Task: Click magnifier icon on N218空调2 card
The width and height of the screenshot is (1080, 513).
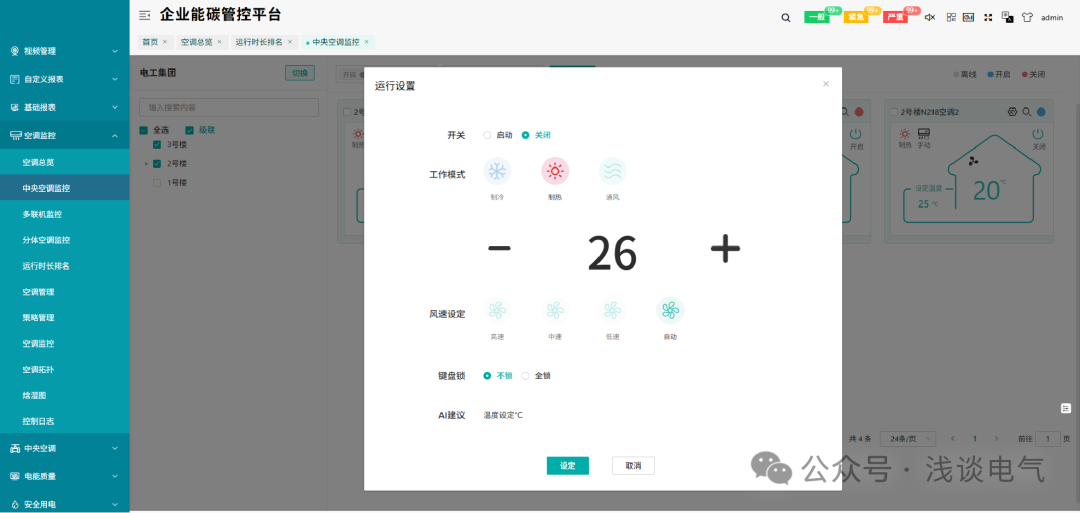Action: click(x=1026, y=112)
